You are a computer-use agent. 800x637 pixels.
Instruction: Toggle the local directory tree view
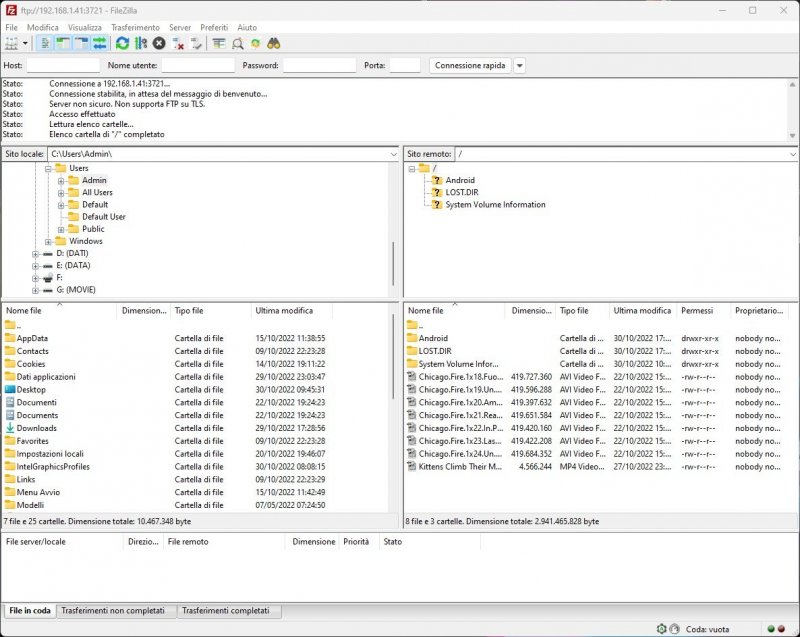[x=64, y=44]
